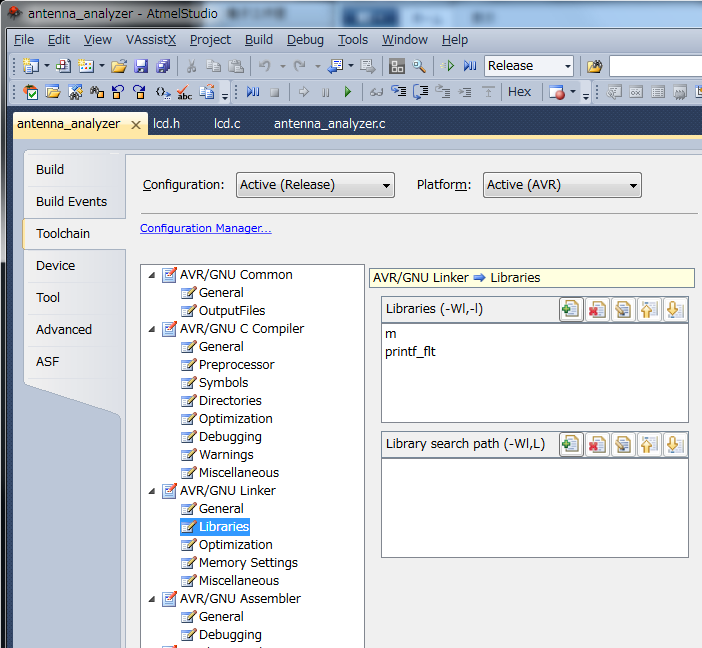Save the current file with the floppy icon
Screen dimensions: 702x648
[x=141, y=66]
